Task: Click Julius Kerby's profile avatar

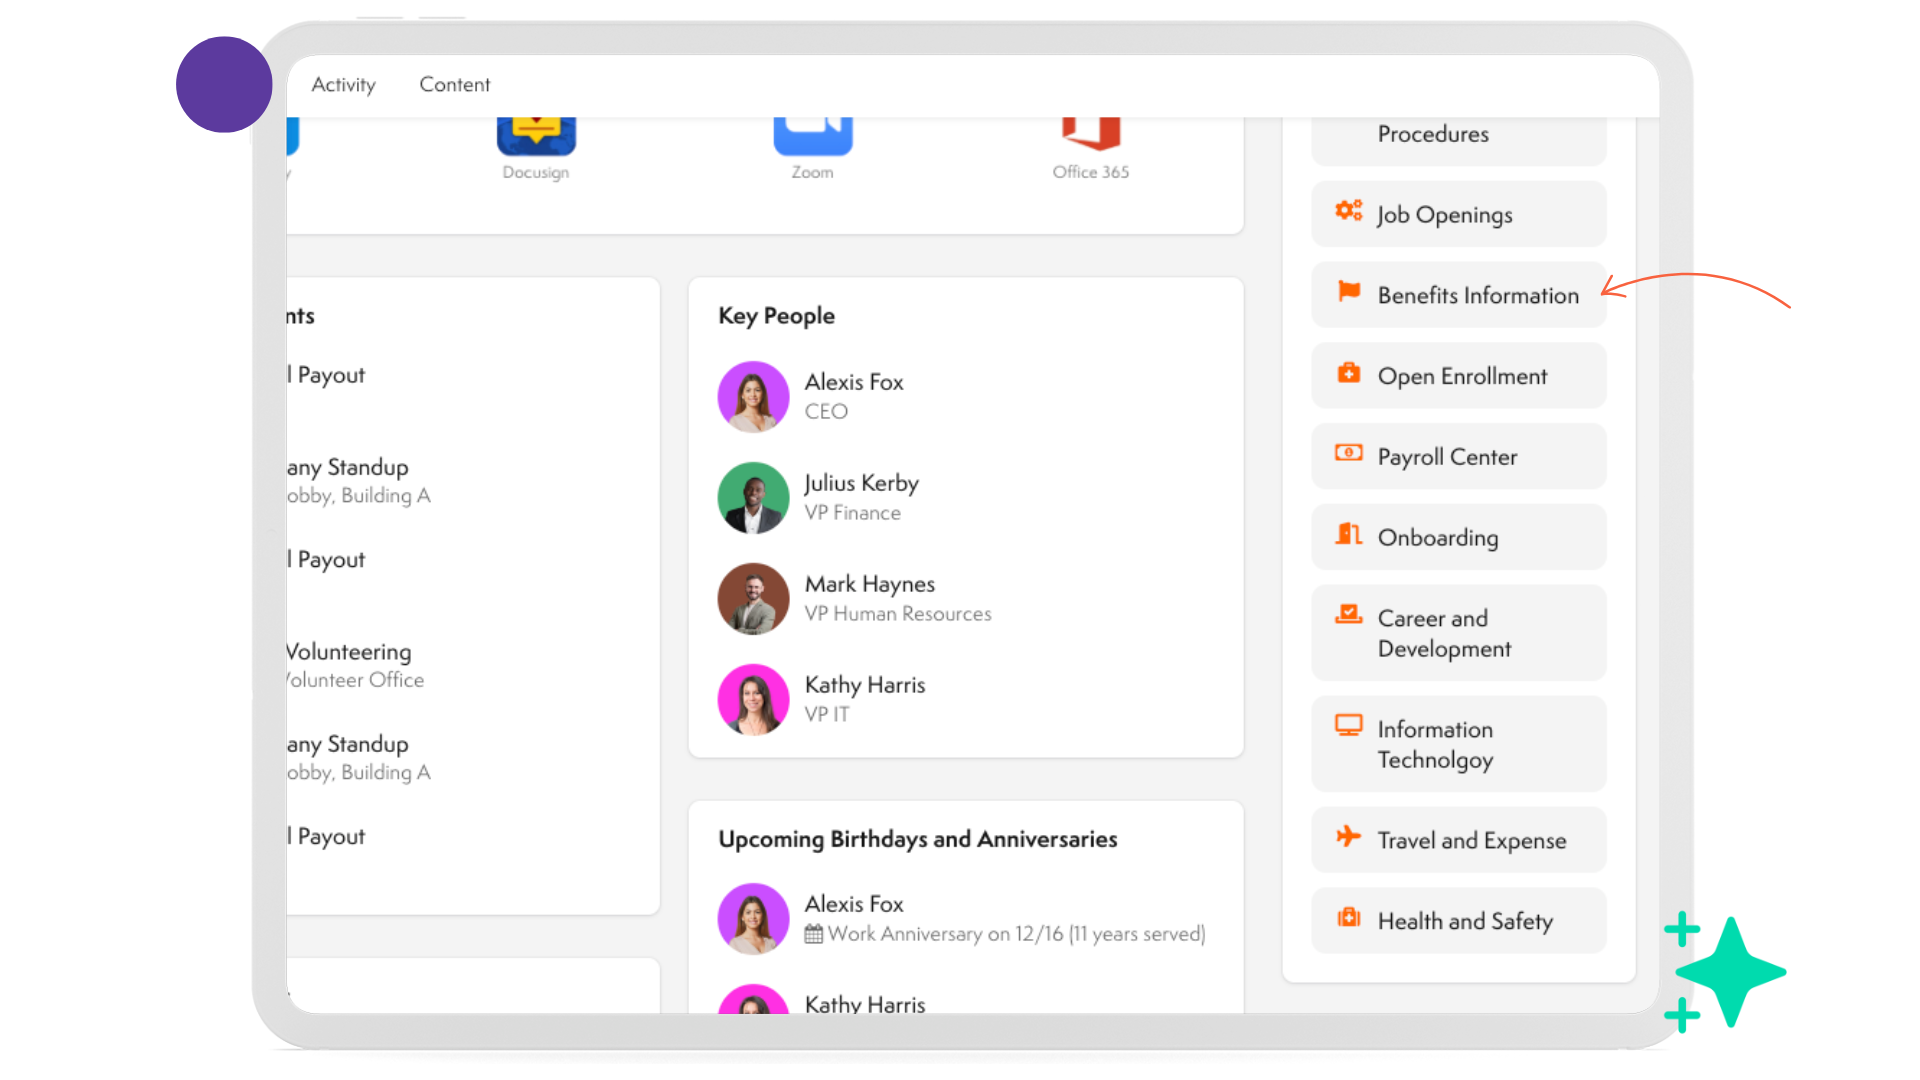Action: tap(753, 498)
